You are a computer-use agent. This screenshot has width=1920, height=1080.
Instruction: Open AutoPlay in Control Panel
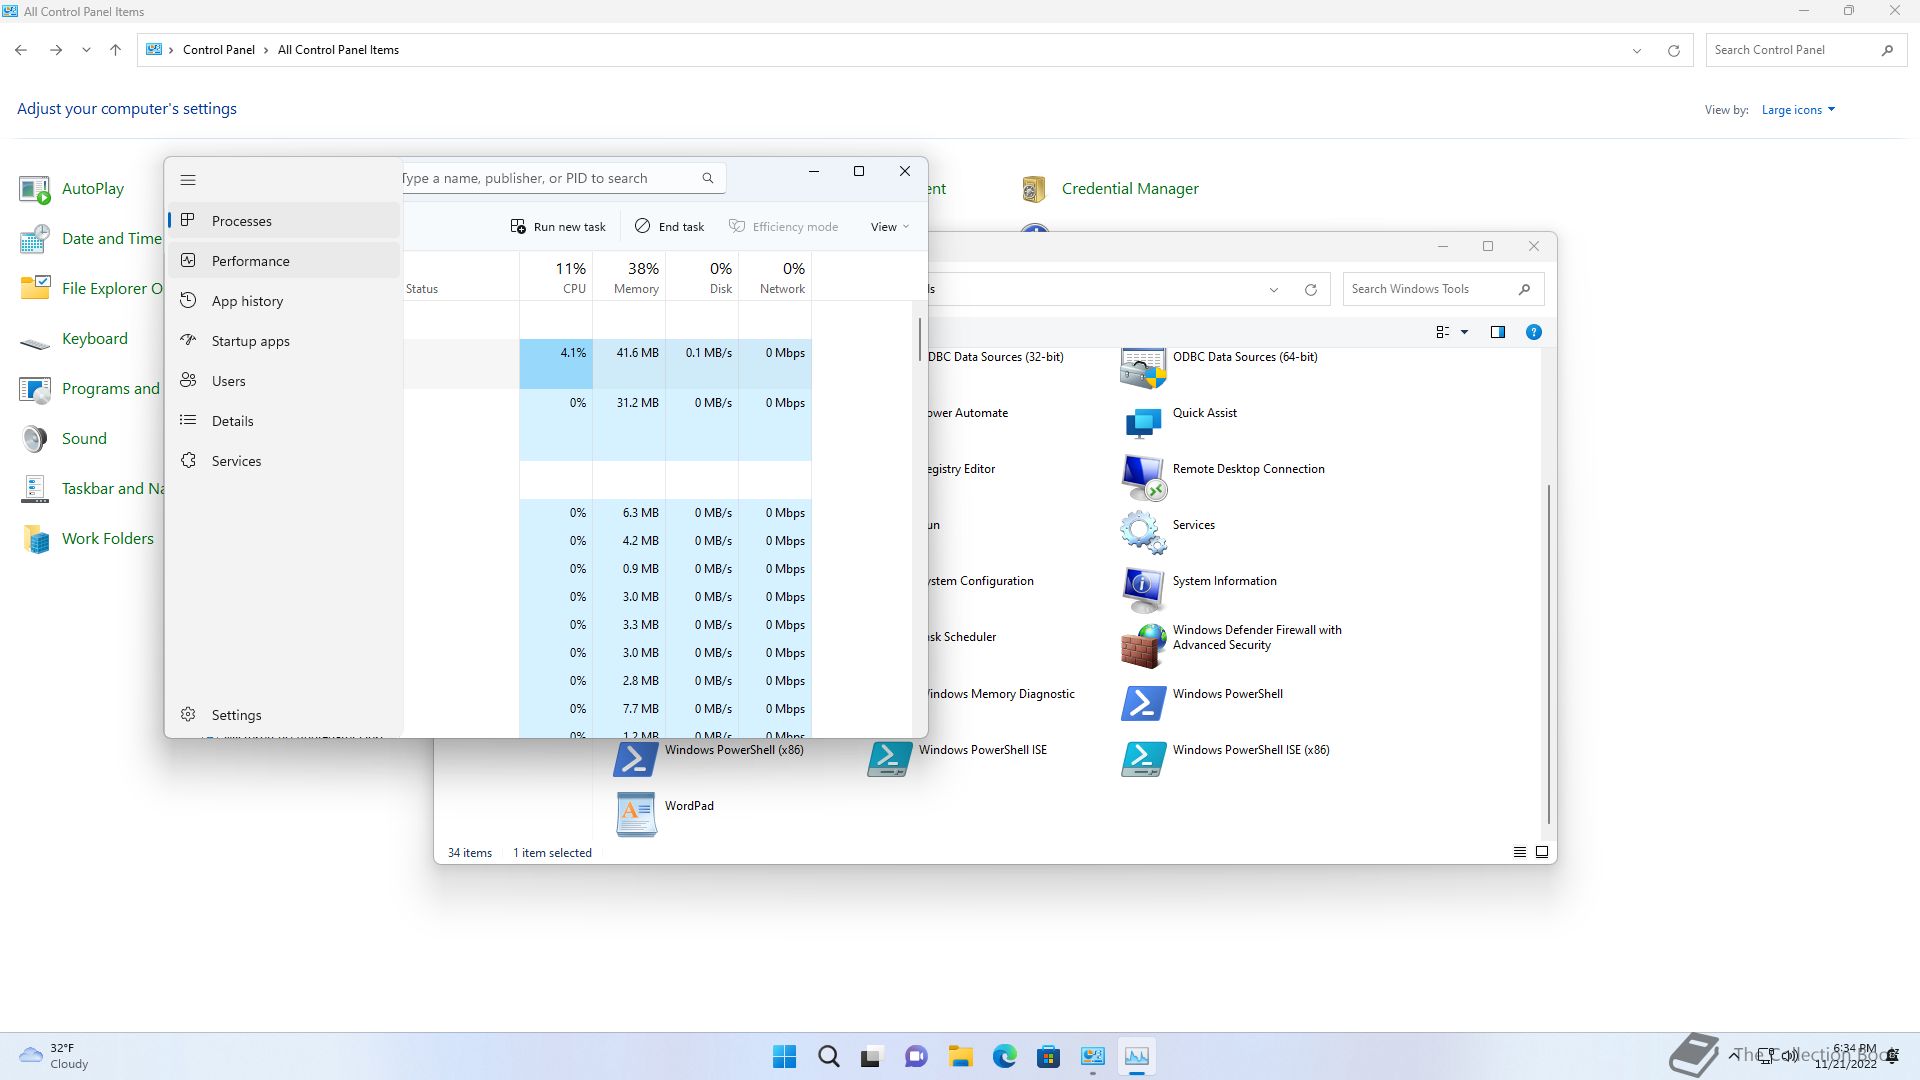pyautogui.click(x=71, y=189)
